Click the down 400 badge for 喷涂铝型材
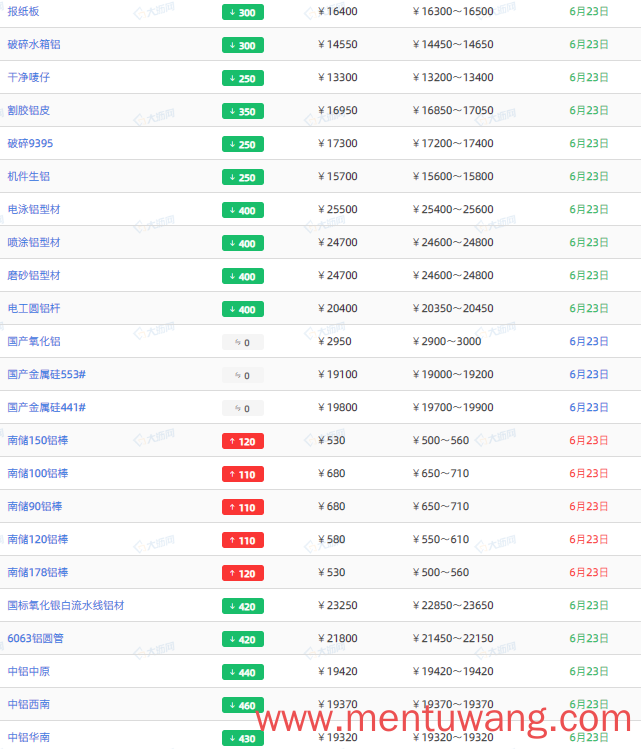Viewport: 641px width, 749px height. (x=243, y=243)
